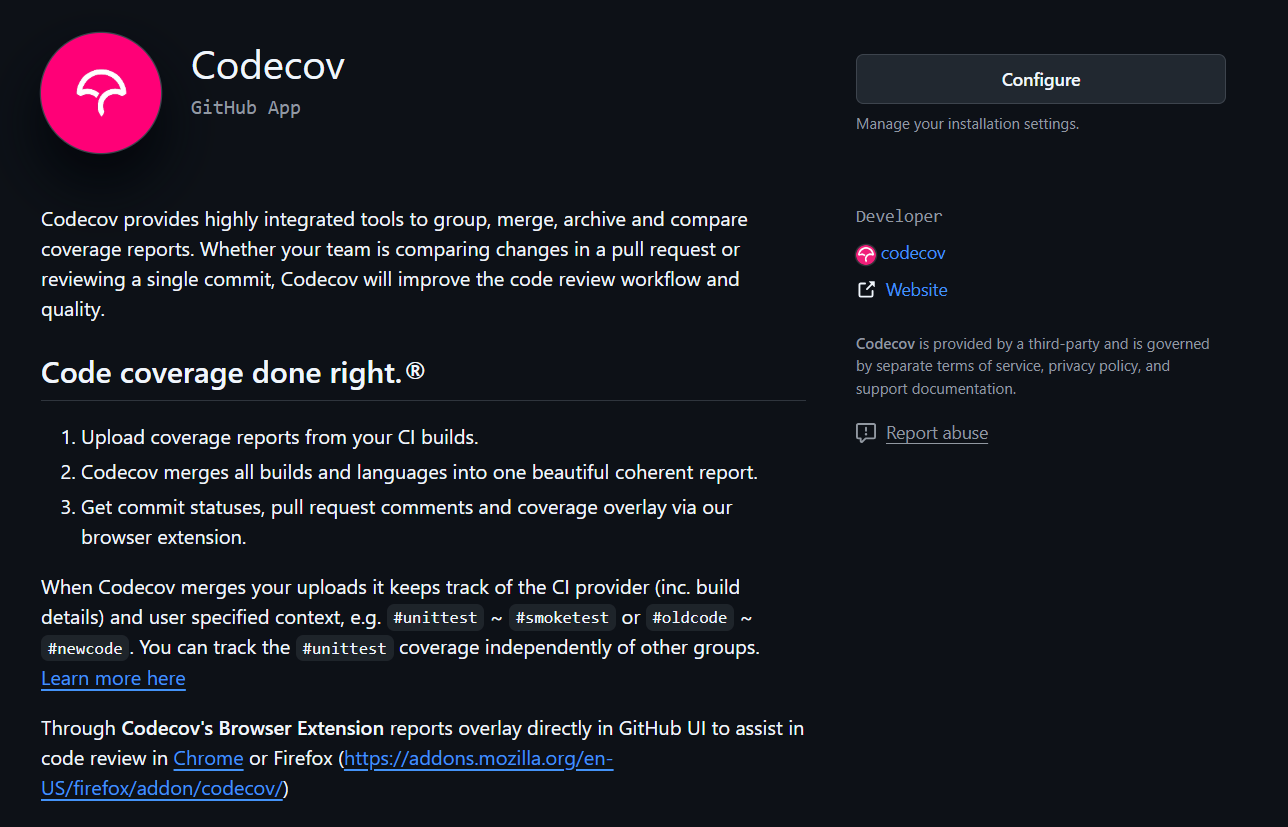
Task: Click the Developer section heading
Action: (x=898, y=216)
